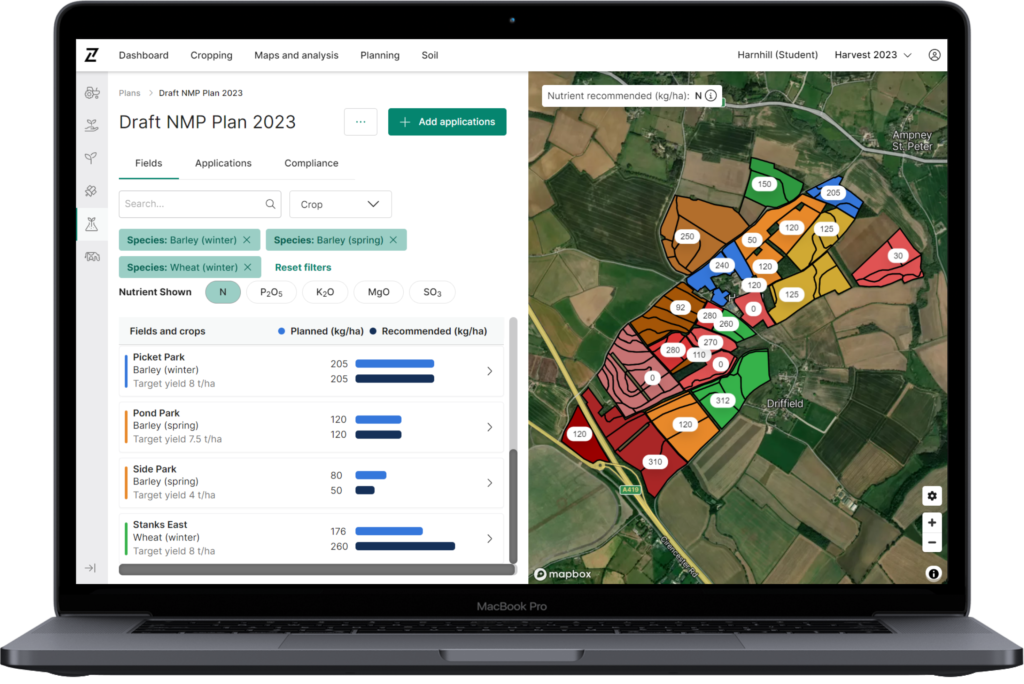Screen dimensions: 1024x684
Task: Click the info icon beside Nutrient recommended
Action: (711, 96)
